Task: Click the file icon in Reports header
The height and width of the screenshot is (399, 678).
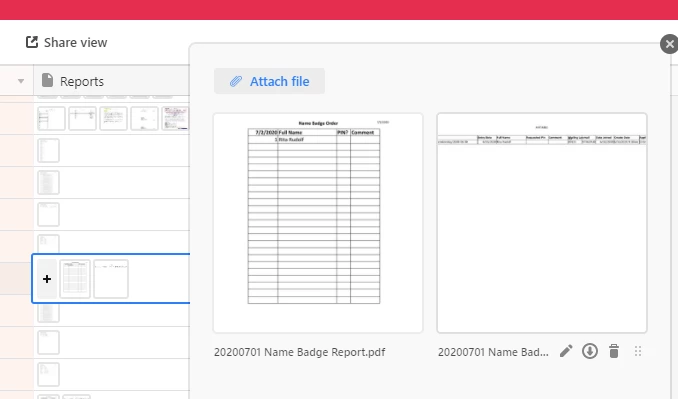Action: [x=47, y=80]
